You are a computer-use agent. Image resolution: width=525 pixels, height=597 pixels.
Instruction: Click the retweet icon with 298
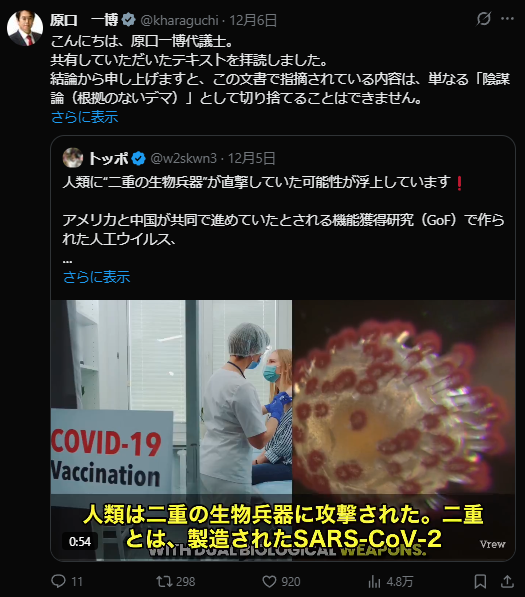pos(163,581)
